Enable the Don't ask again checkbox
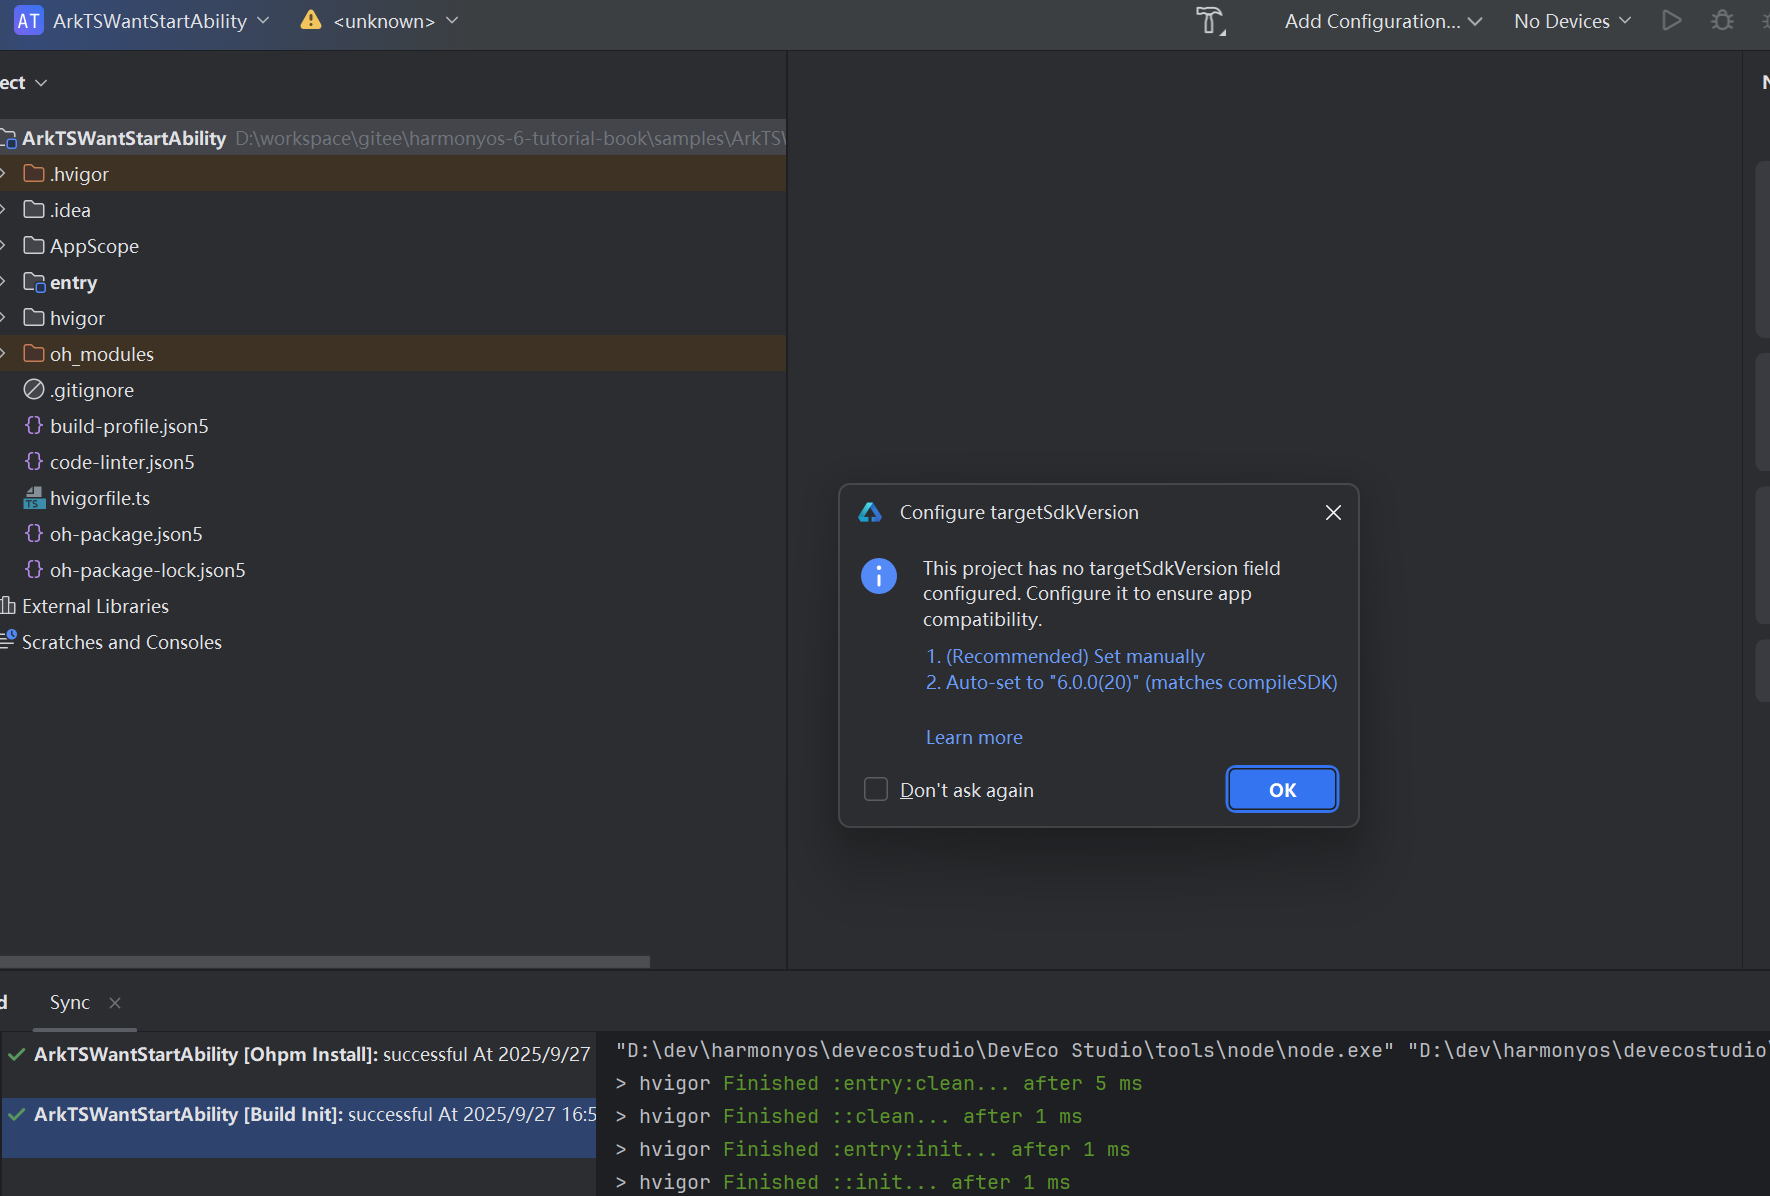Image resolution: width=1770 pixels, height=1196 pixels. (876, 790)
